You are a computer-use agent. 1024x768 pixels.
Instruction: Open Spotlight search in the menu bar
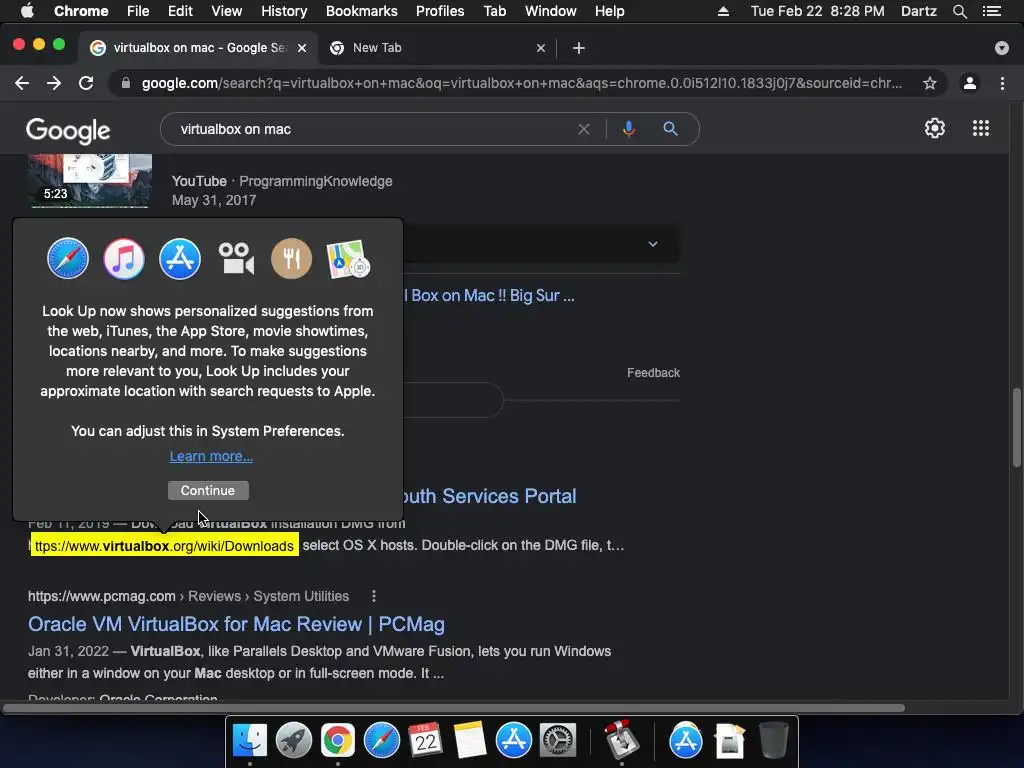pos(959,11)
